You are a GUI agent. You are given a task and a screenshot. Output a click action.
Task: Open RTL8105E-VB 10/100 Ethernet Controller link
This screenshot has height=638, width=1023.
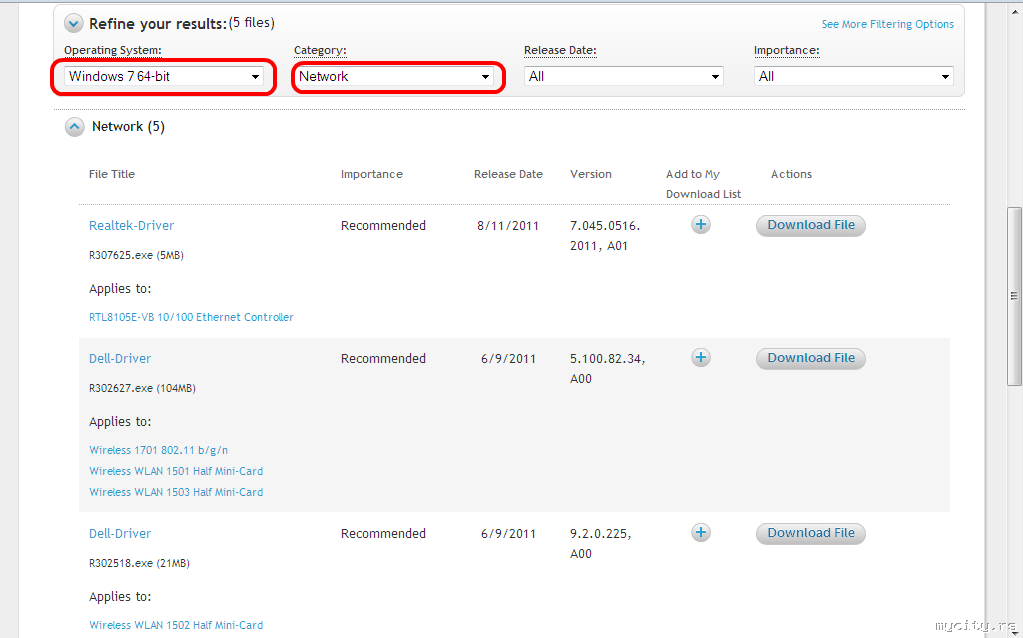191,317
